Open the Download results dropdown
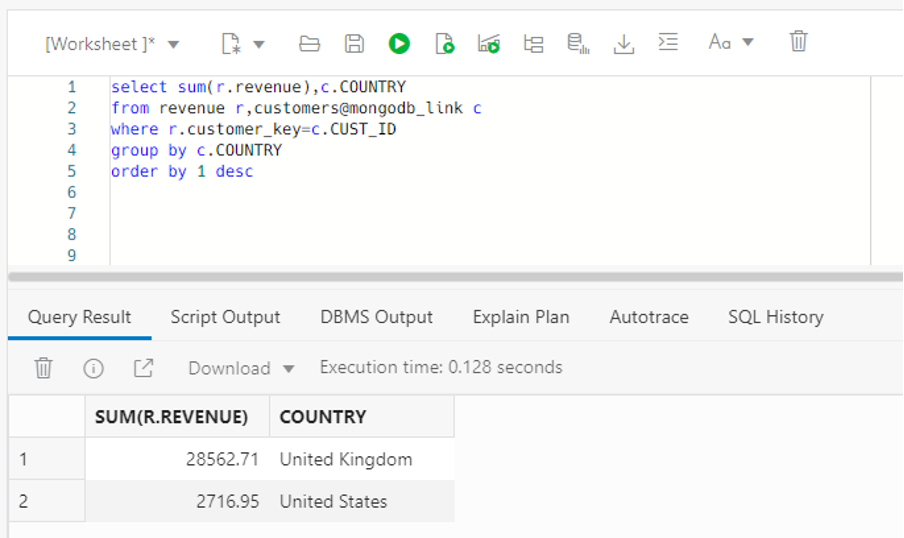The height and width of the screenshot is (538, 904). [x=242, y=368]
